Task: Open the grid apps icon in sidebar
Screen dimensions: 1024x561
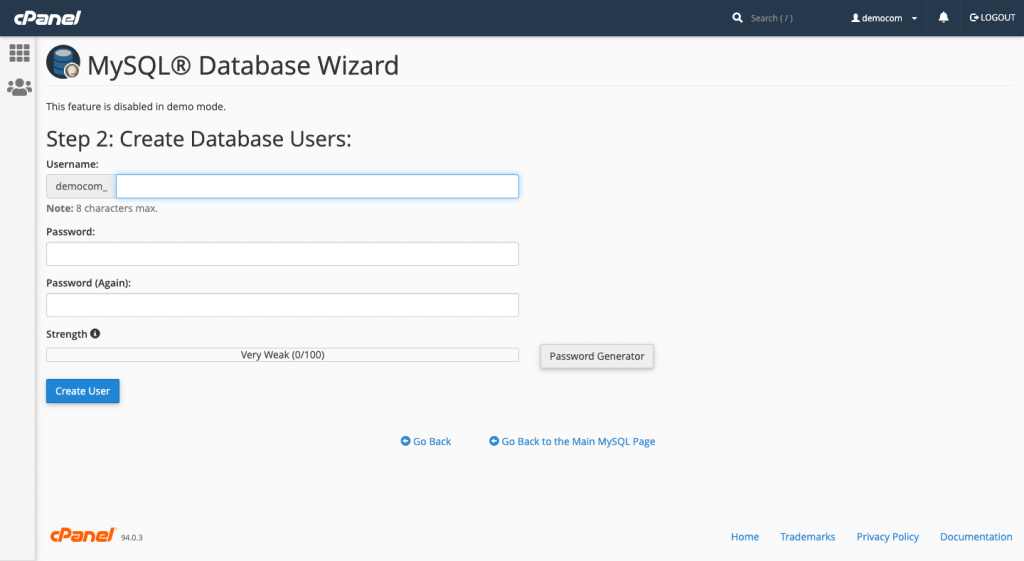Action: (x=19, y=53)
